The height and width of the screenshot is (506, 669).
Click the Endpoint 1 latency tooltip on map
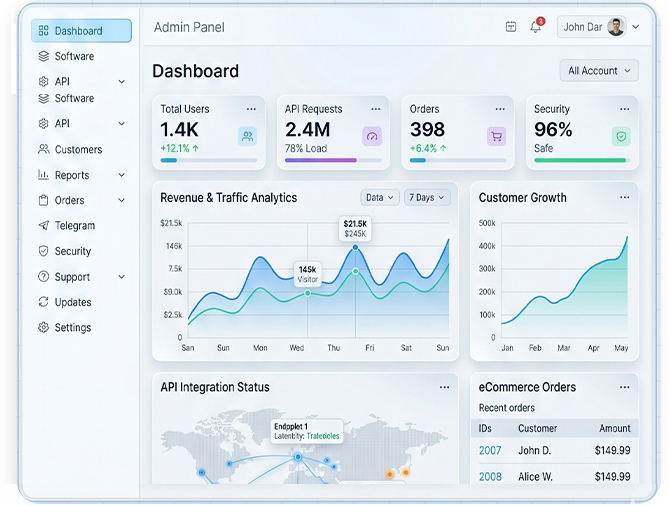coord(307,431)
